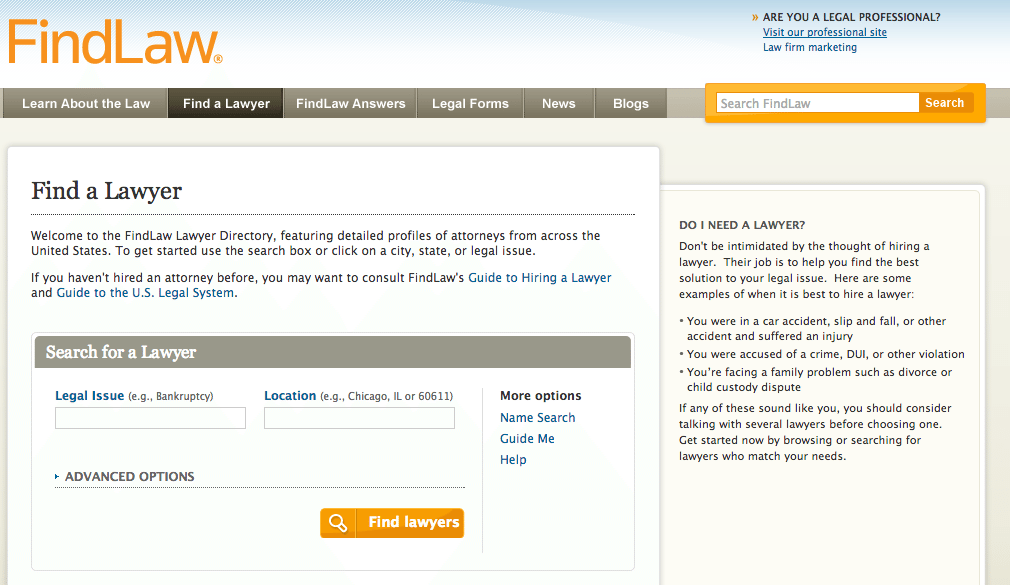Go to FindLaw Answers
The height and width of the screenshot is (585, 1010).
pyautogui.click(x=349, y=102)
